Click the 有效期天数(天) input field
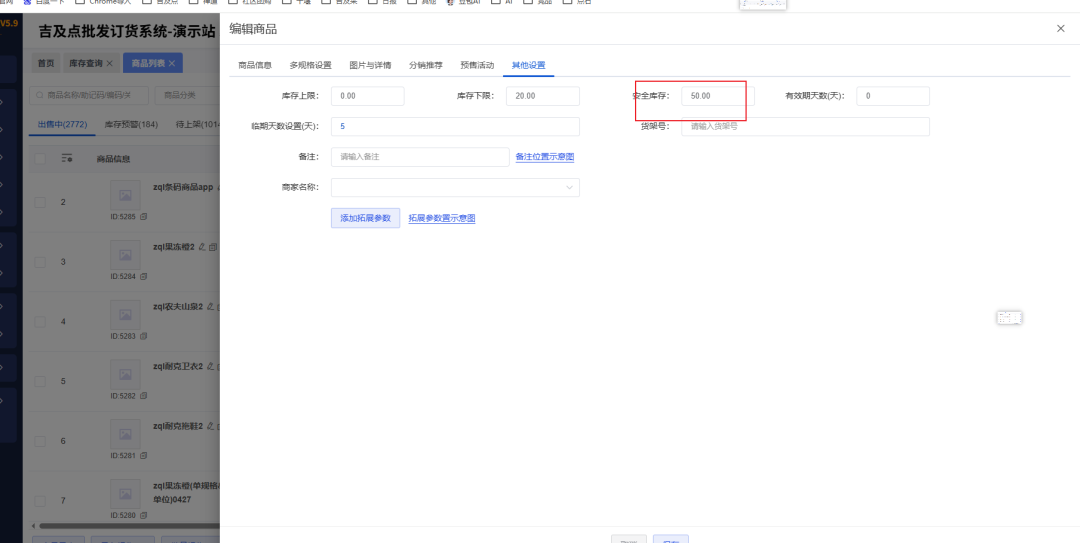Image resolution: width=1080 pixels, height=543 pixels. (893, 96)
